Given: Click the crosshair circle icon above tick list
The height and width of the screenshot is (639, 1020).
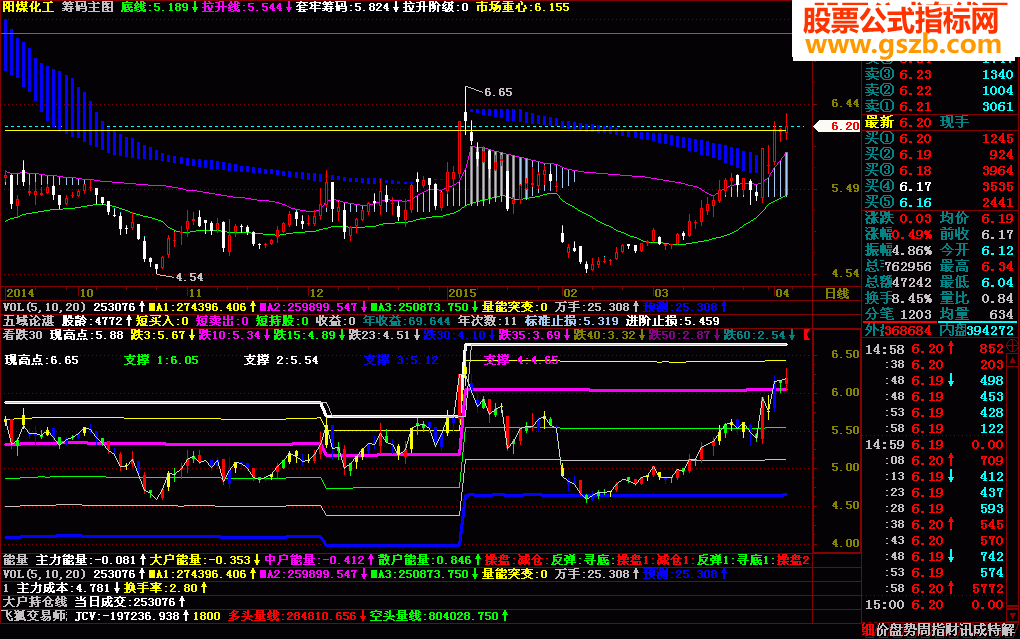Looking at the screenshot, I should click(1012, 344).
